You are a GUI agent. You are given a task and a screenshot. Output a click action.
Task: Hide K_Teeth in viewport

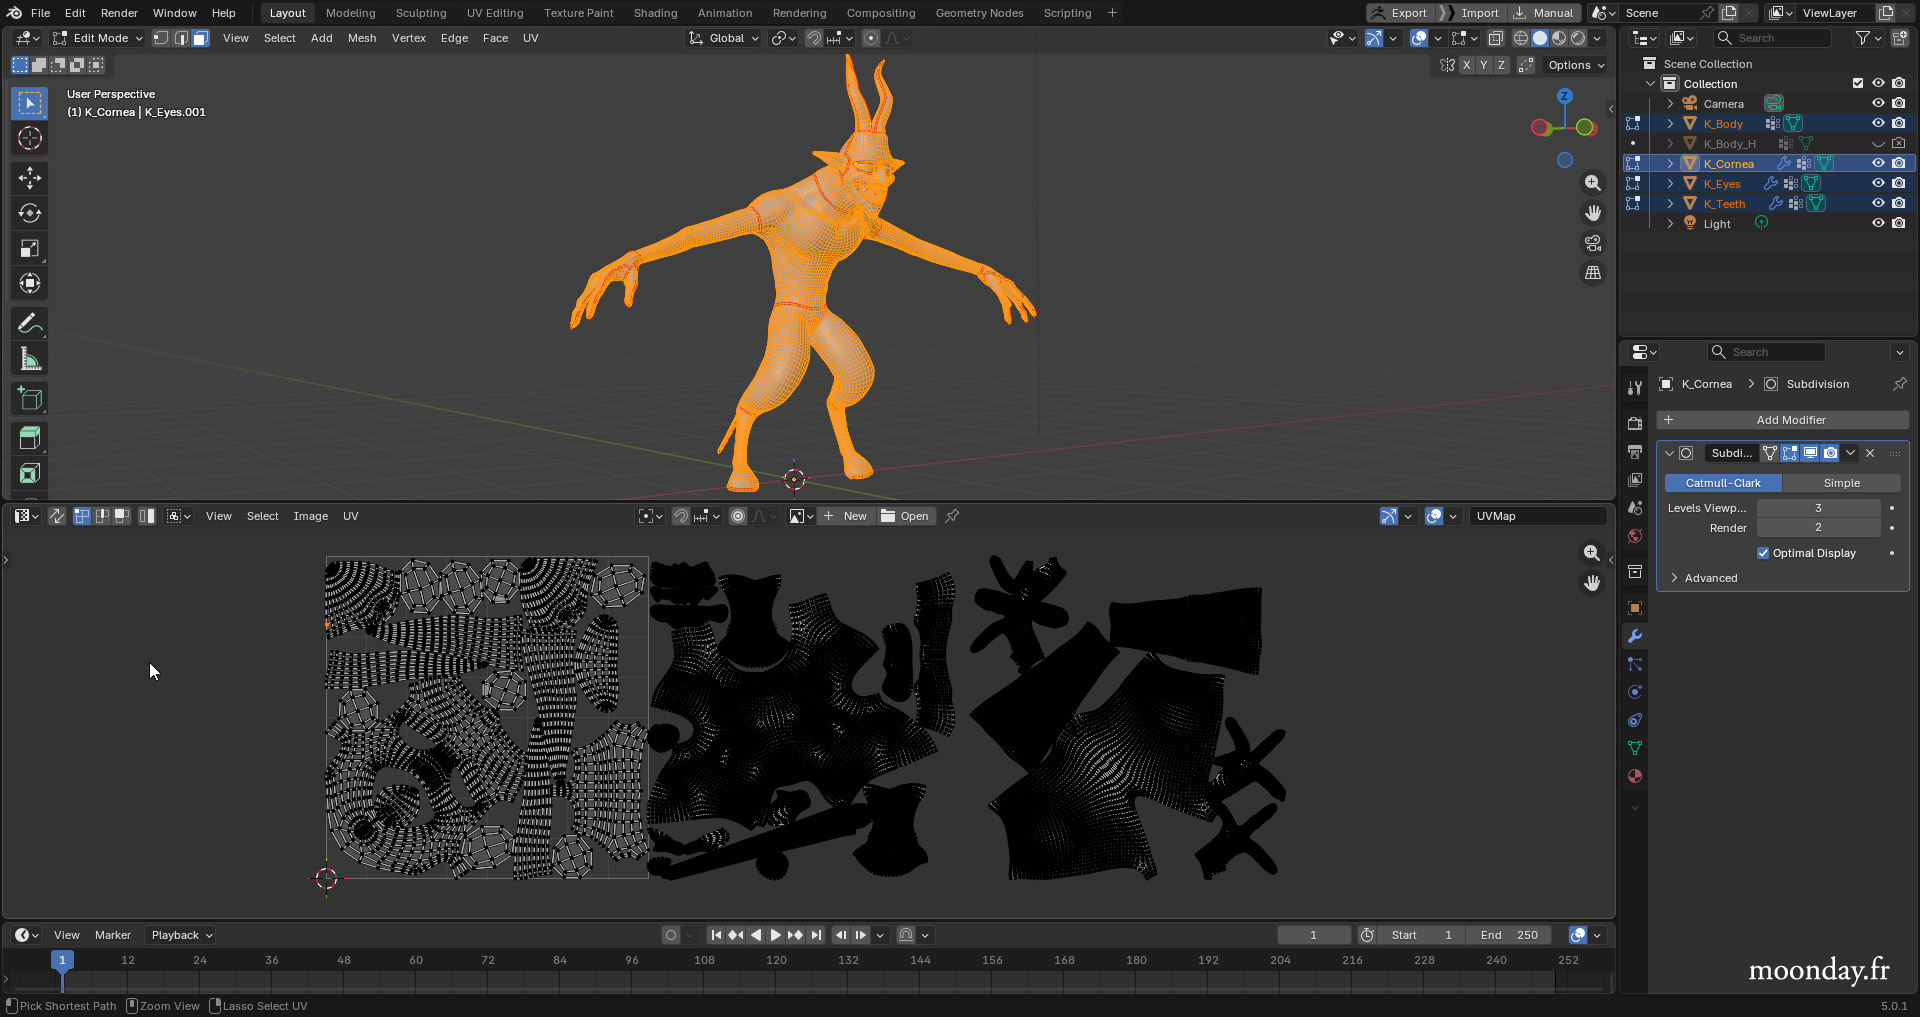(1878, 203)
